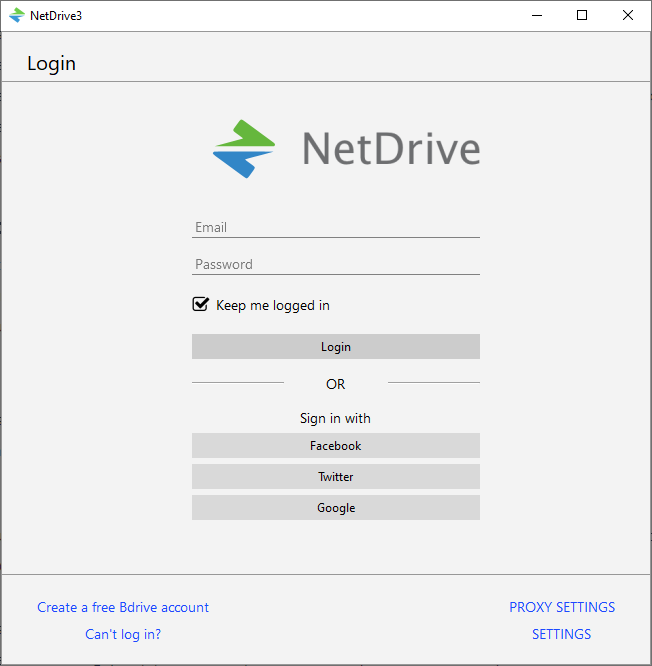The image size is (652, 666).
Task: Minimize the NetDrive3 window
Action: point(537,16)
